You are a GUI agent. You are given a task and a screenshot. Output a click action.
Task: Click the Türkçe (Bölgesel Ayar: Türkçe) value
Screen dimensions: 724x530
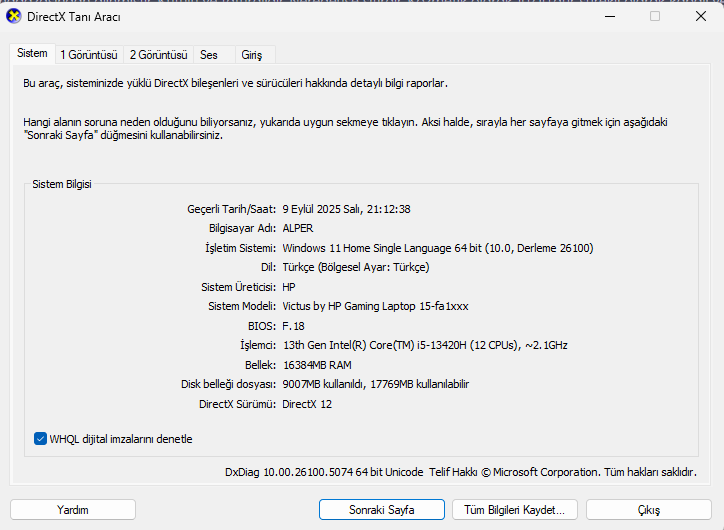tap(356, 267)
